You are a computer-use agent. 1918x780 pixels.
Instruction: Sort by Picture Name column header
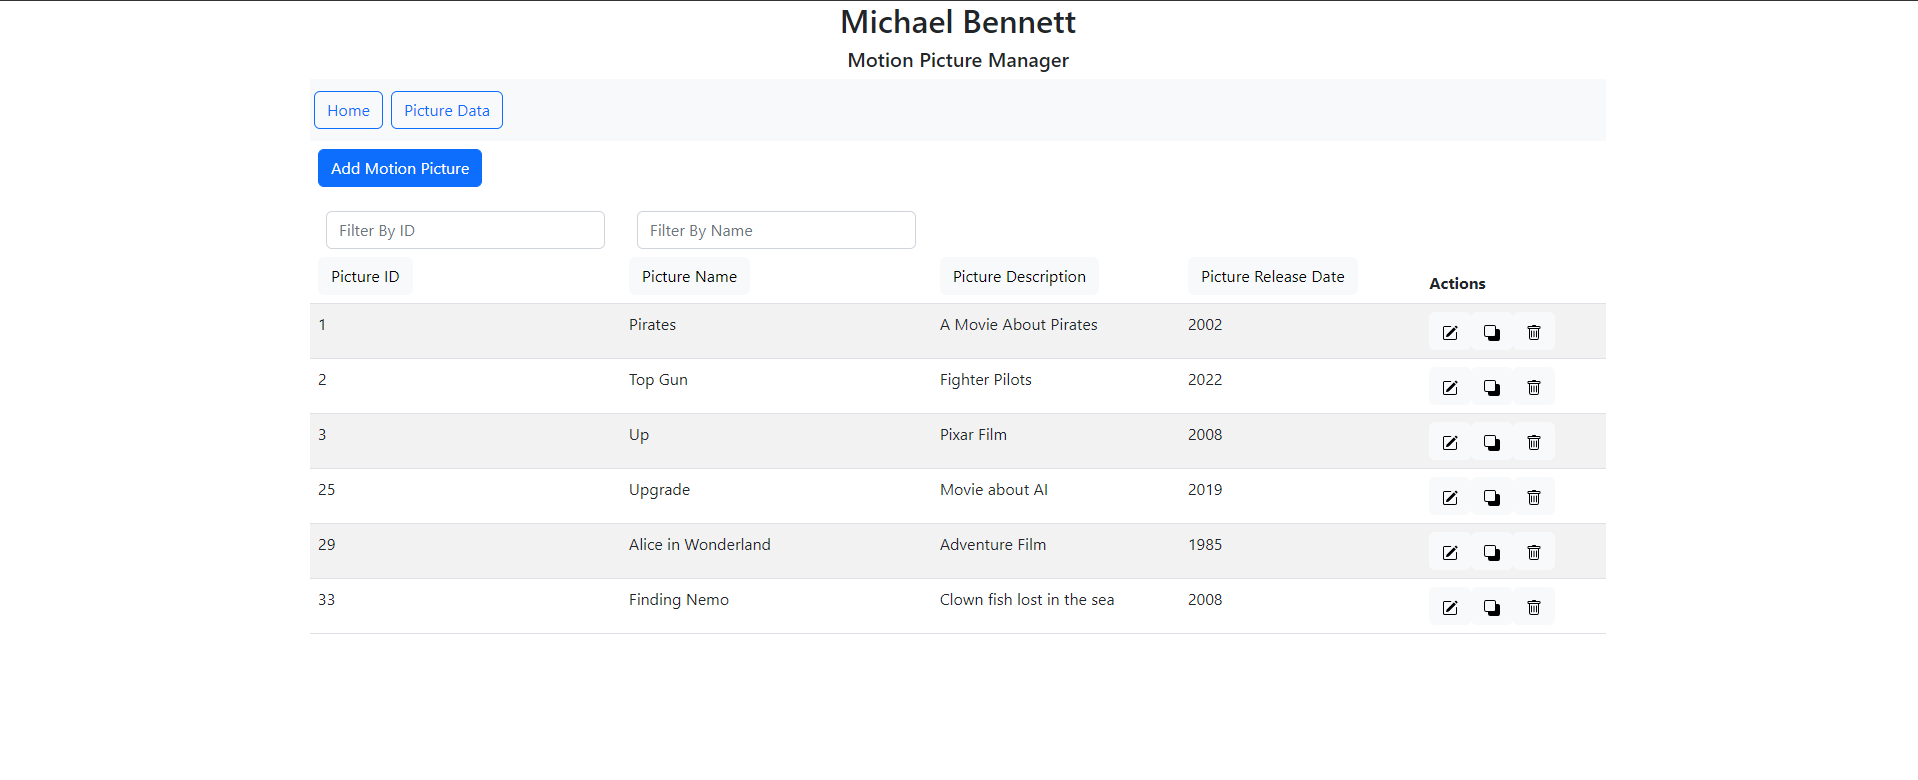[689, 277]
